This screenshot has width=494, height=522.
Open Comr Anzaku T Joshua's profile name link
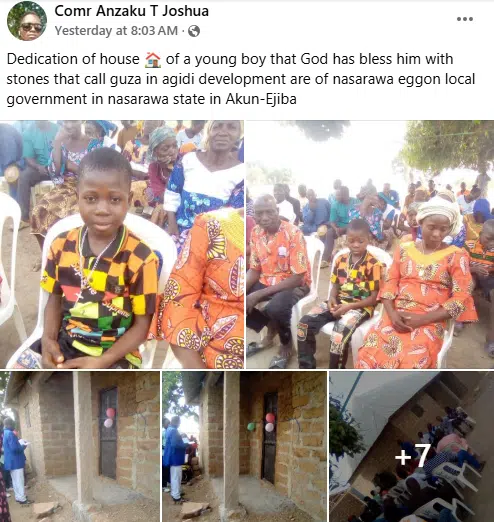[x=131, y=11]
